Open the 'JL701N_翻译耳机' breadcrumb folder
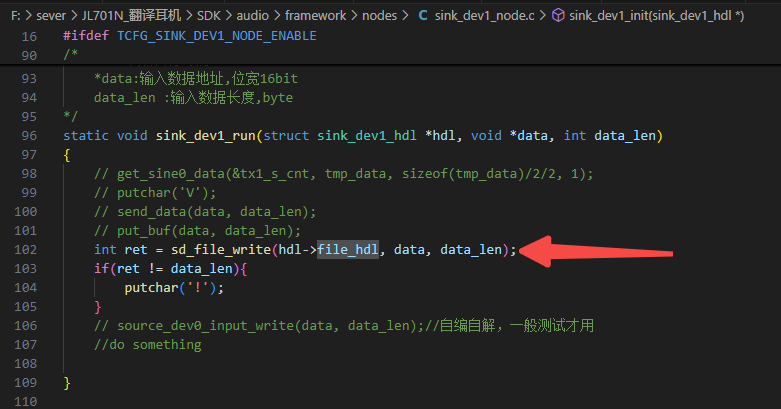781x409 pixels. (x=131, y=16)
